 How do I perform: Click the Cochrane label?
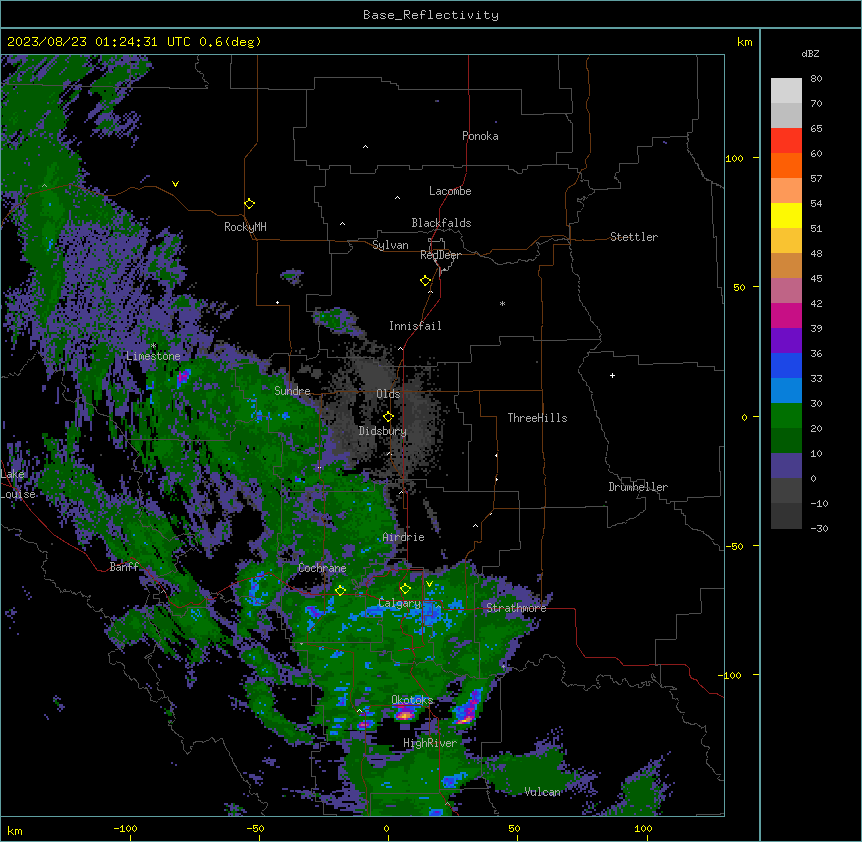tap(322, 568)
